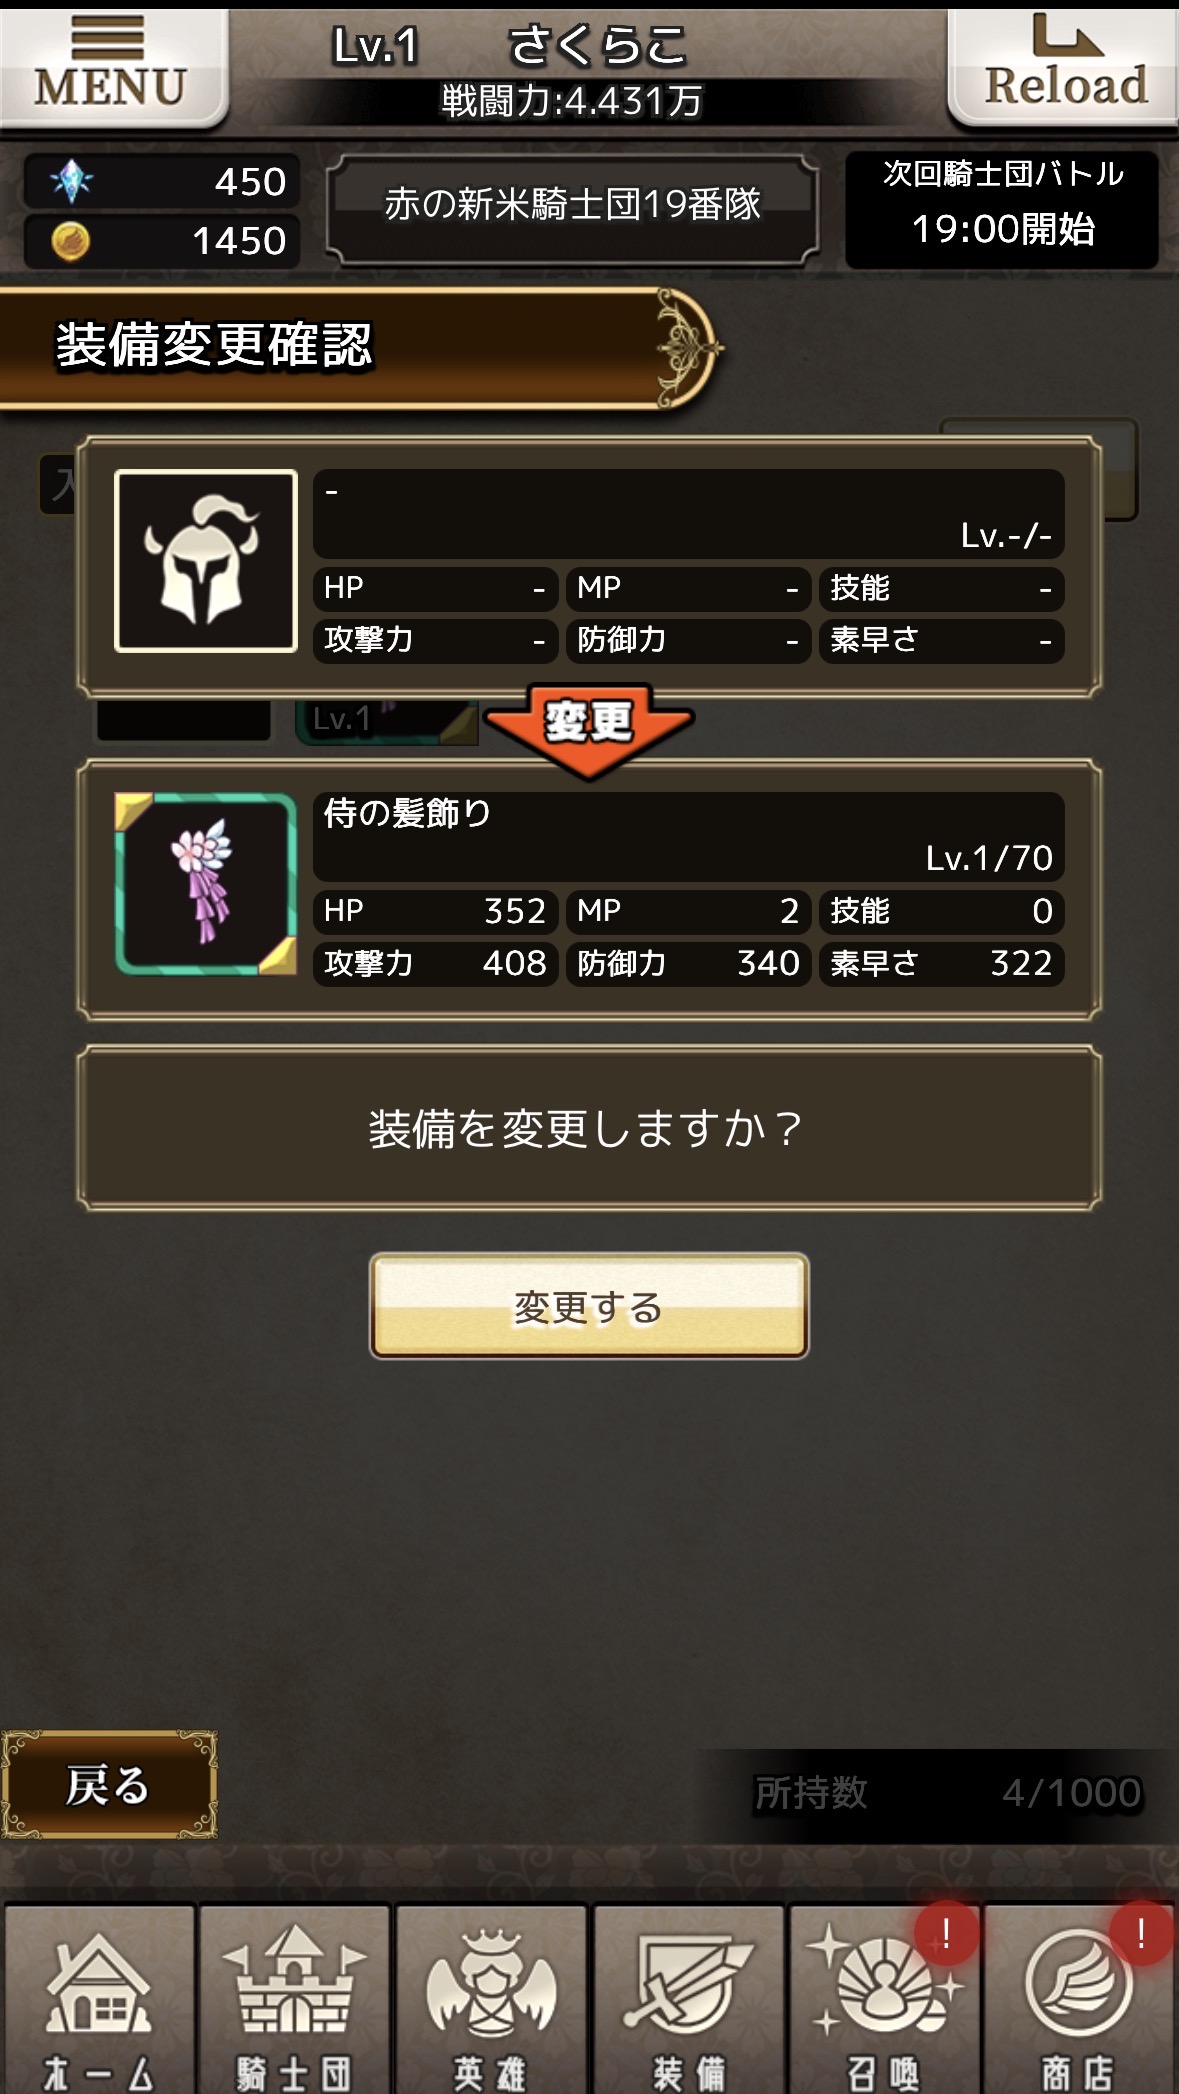Viewport: 1179px width, 2094px height.
Task: Go to ホーム house icon
Action: 99,1998
